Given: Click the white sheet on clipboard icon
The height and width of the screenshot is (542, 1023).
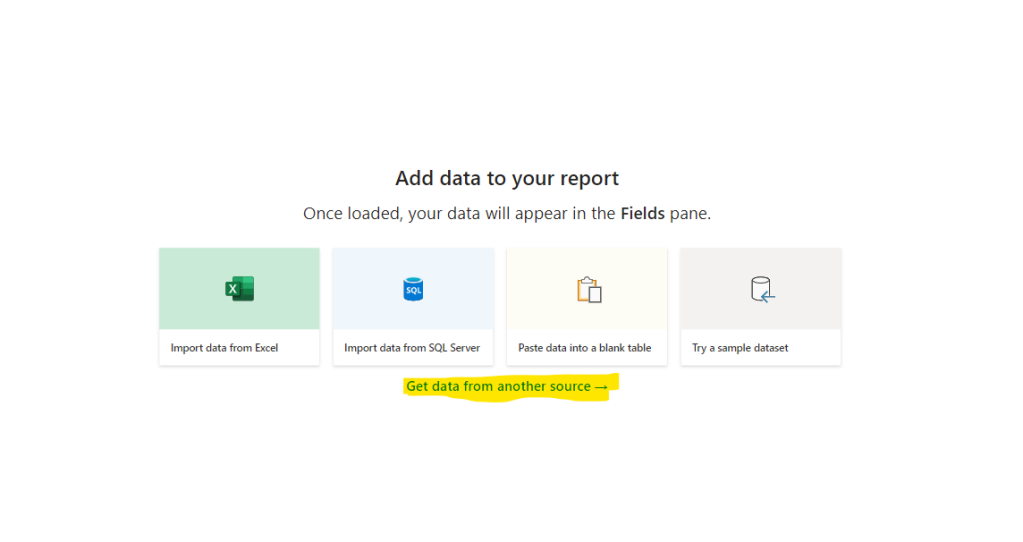Looking at the screenshot, I should click(595, 295).
